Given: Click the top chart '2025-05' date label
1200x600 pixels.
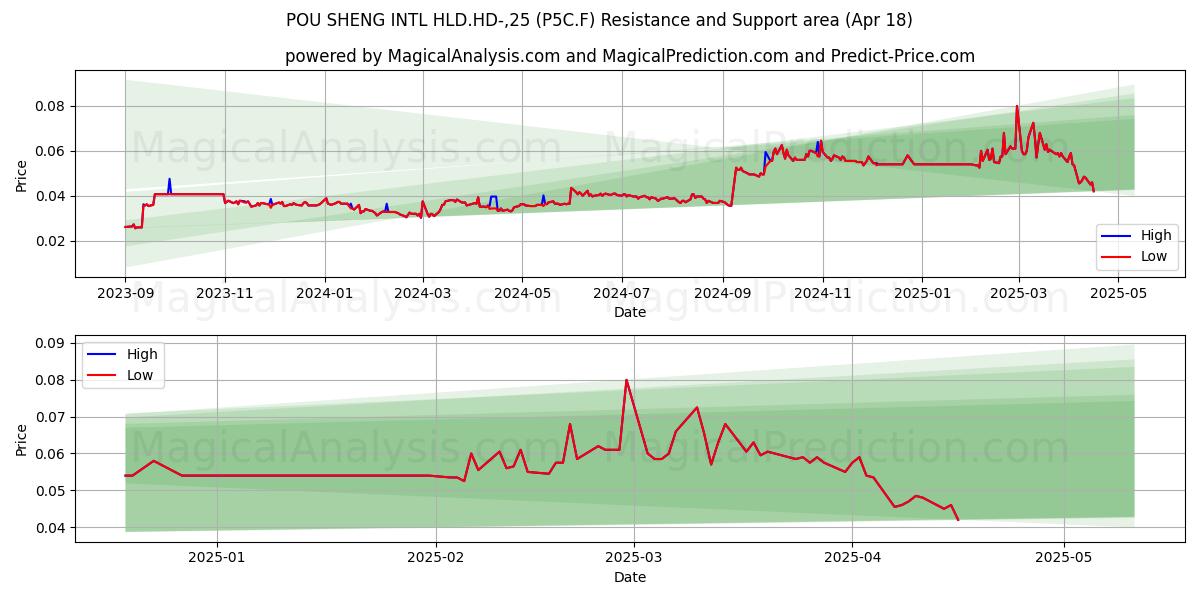Looking at the screenshot, I should point(1117,294).
